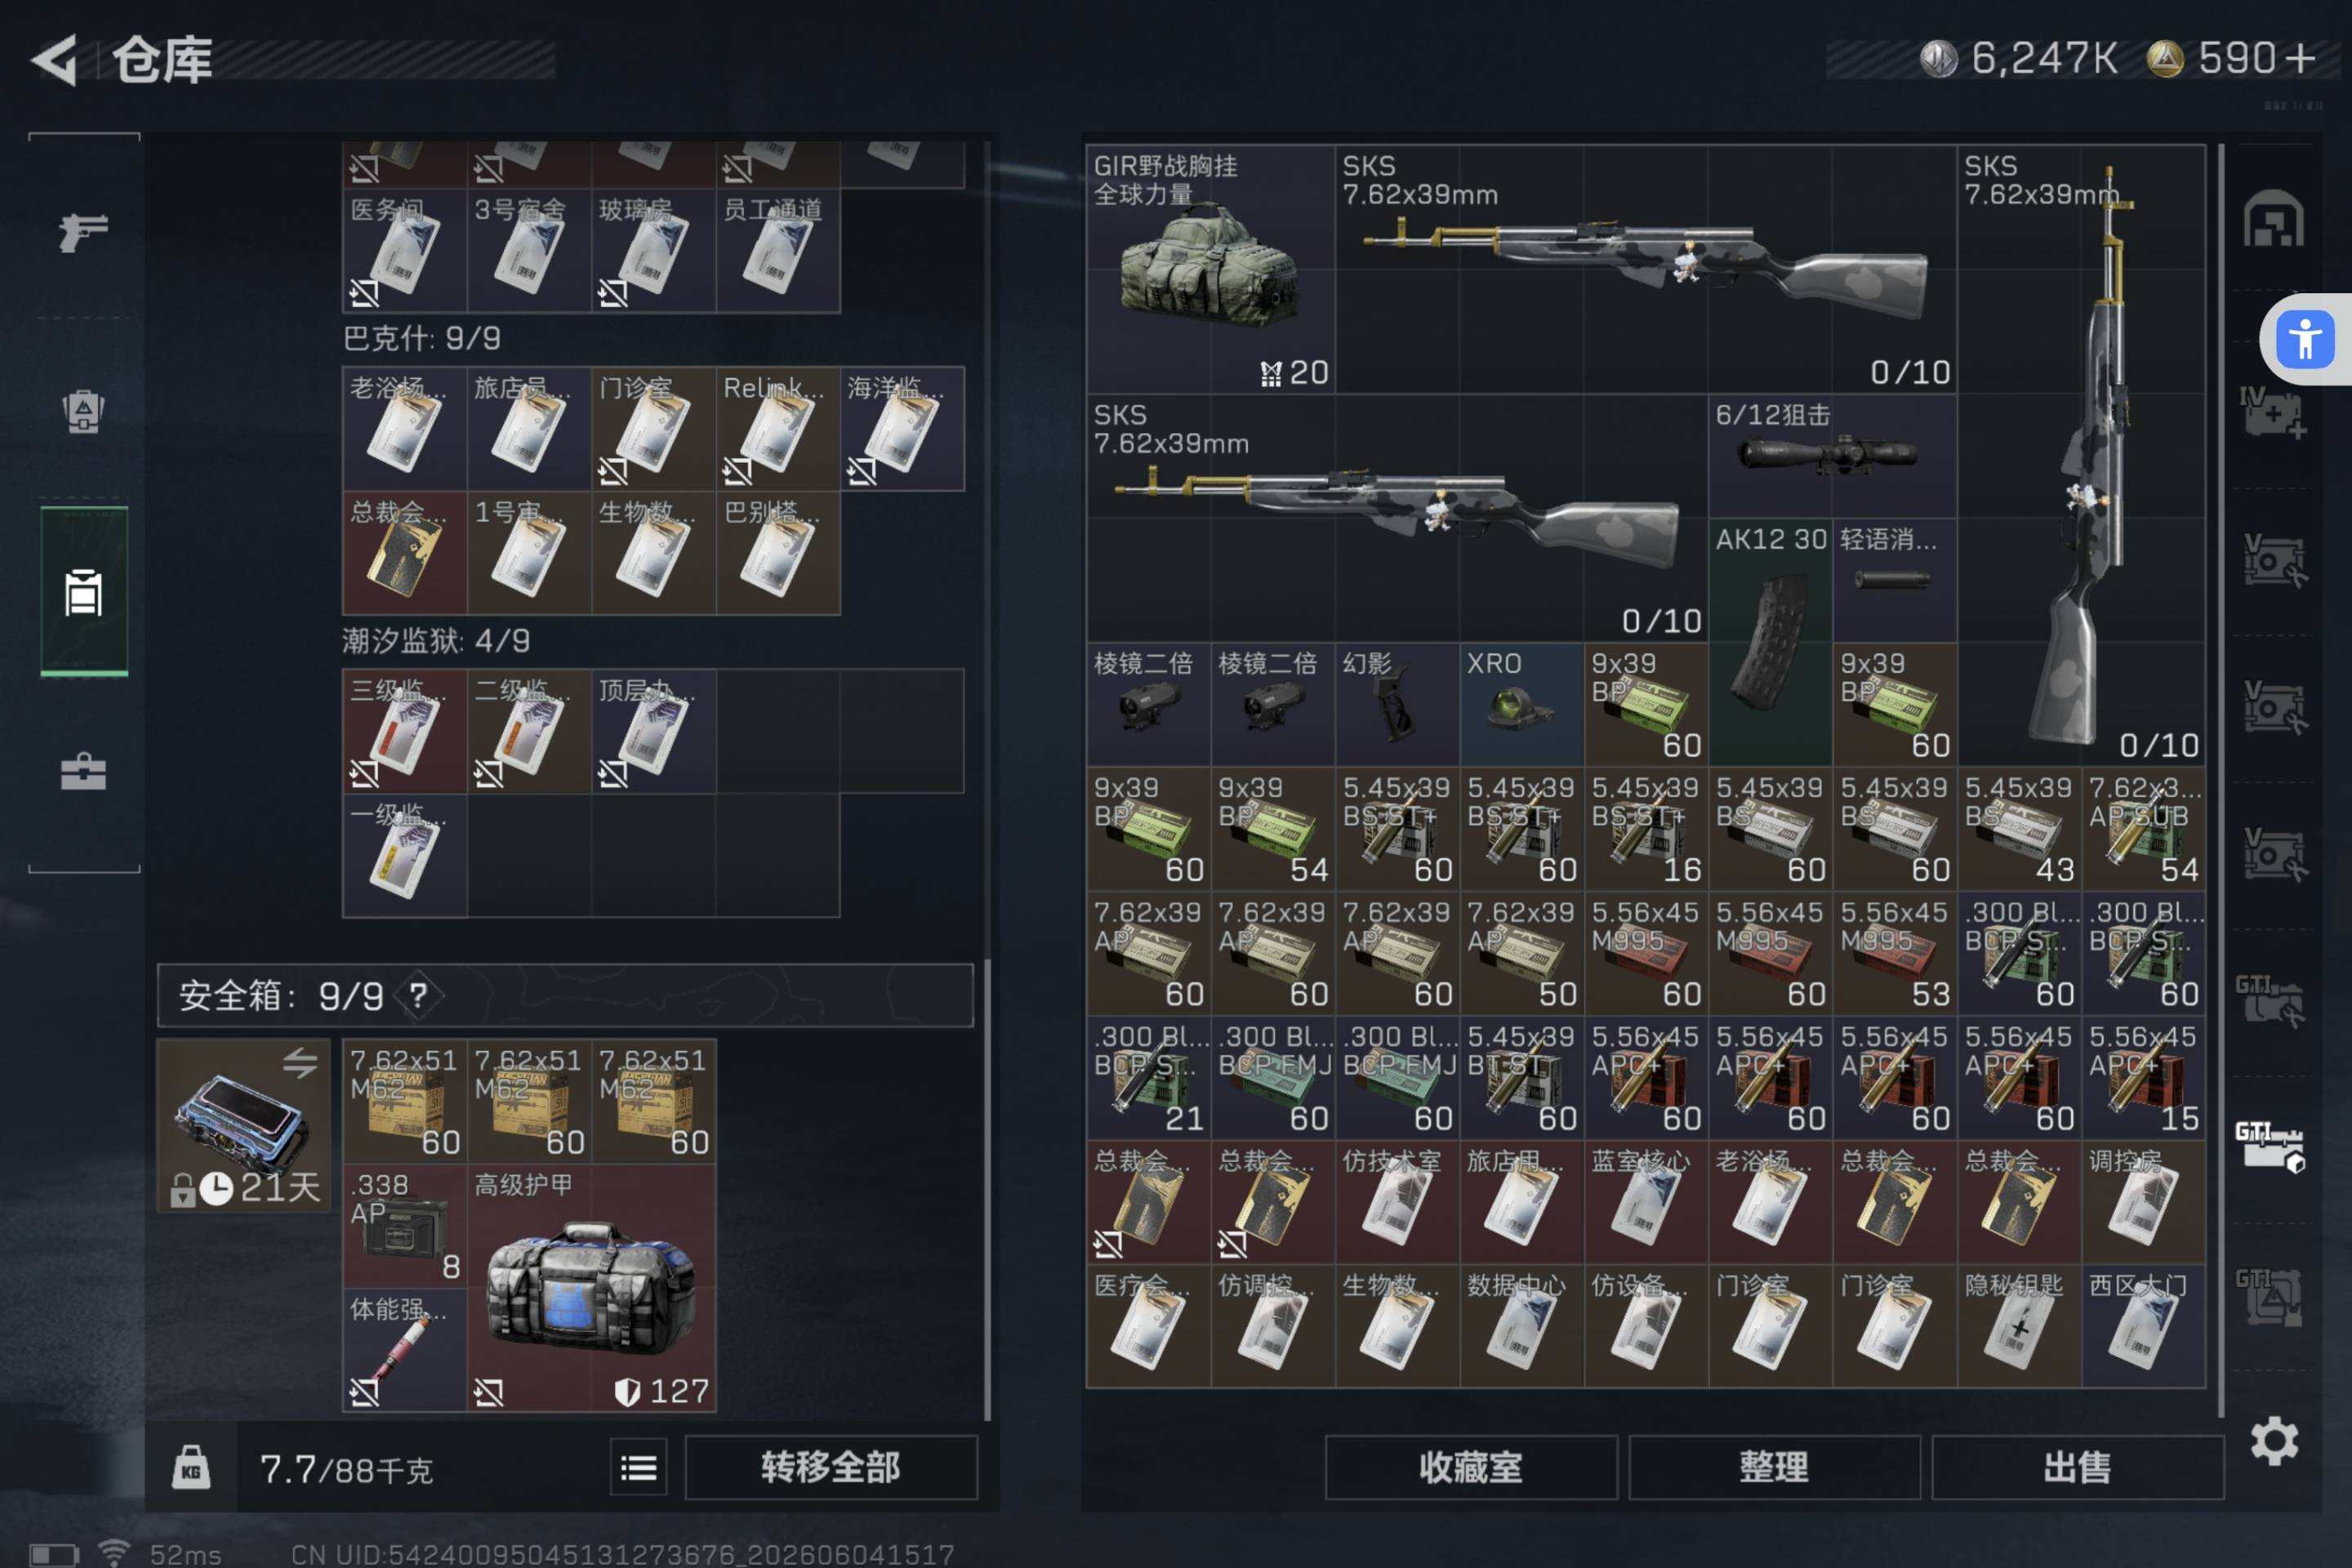The image size is (2352, 1568).
Task: Select the 5.45x39 BT ST ammo box
Action: tap(1521, 1078)
